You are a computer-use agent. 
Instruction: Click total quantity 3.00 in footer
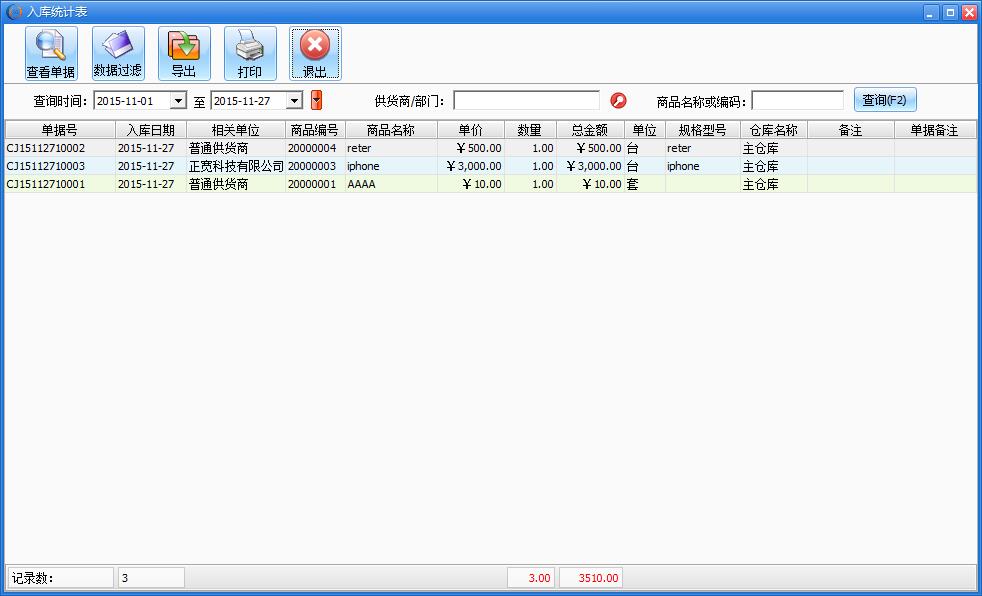pos(531,578)
